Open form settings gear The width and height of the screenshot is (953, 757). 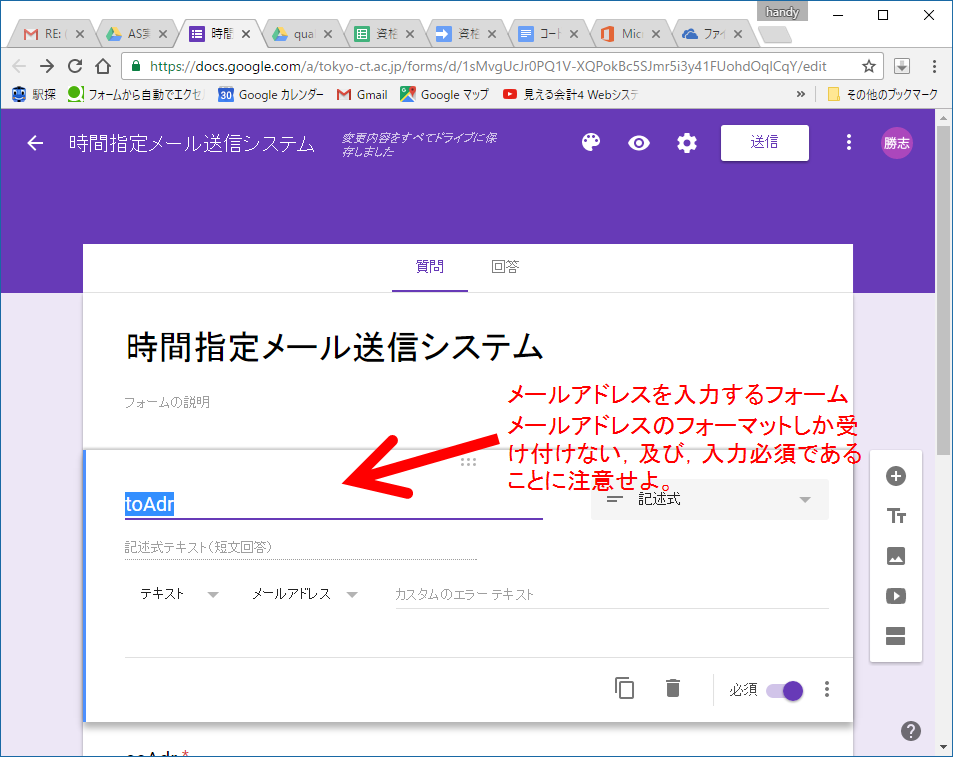tap(686, 142)
